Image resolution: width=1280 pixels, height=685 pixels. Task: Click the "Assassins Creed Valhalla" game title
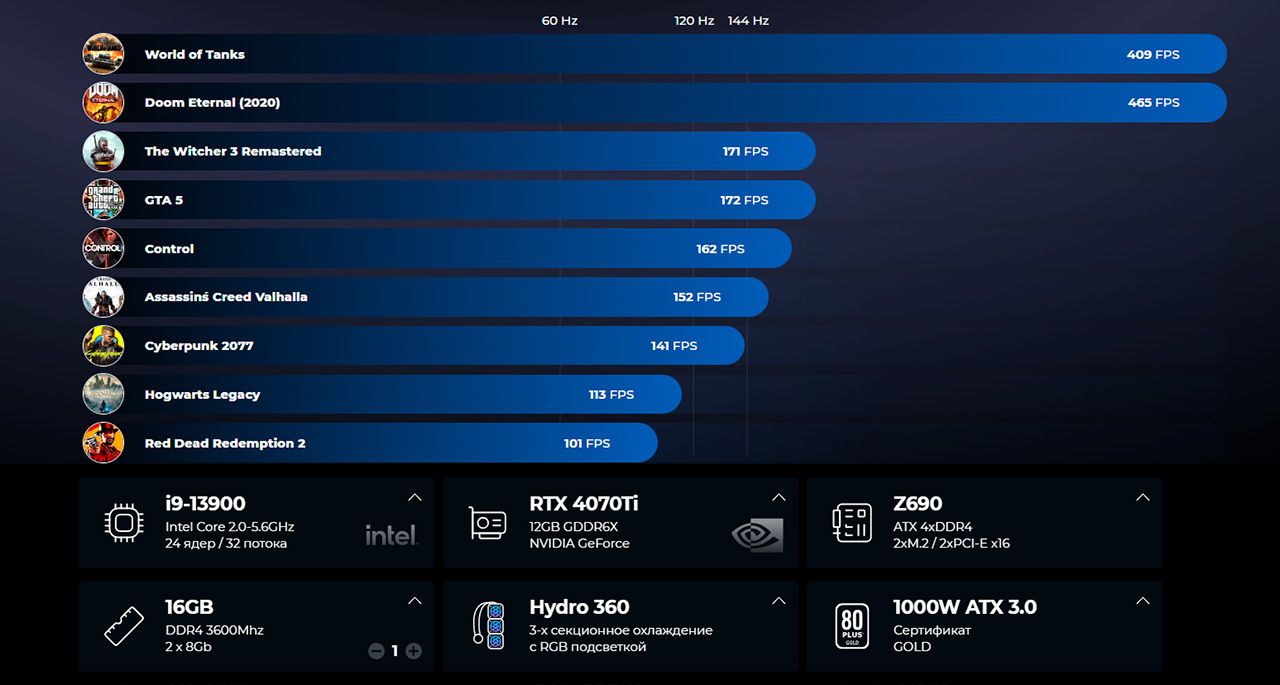(226, 297)
